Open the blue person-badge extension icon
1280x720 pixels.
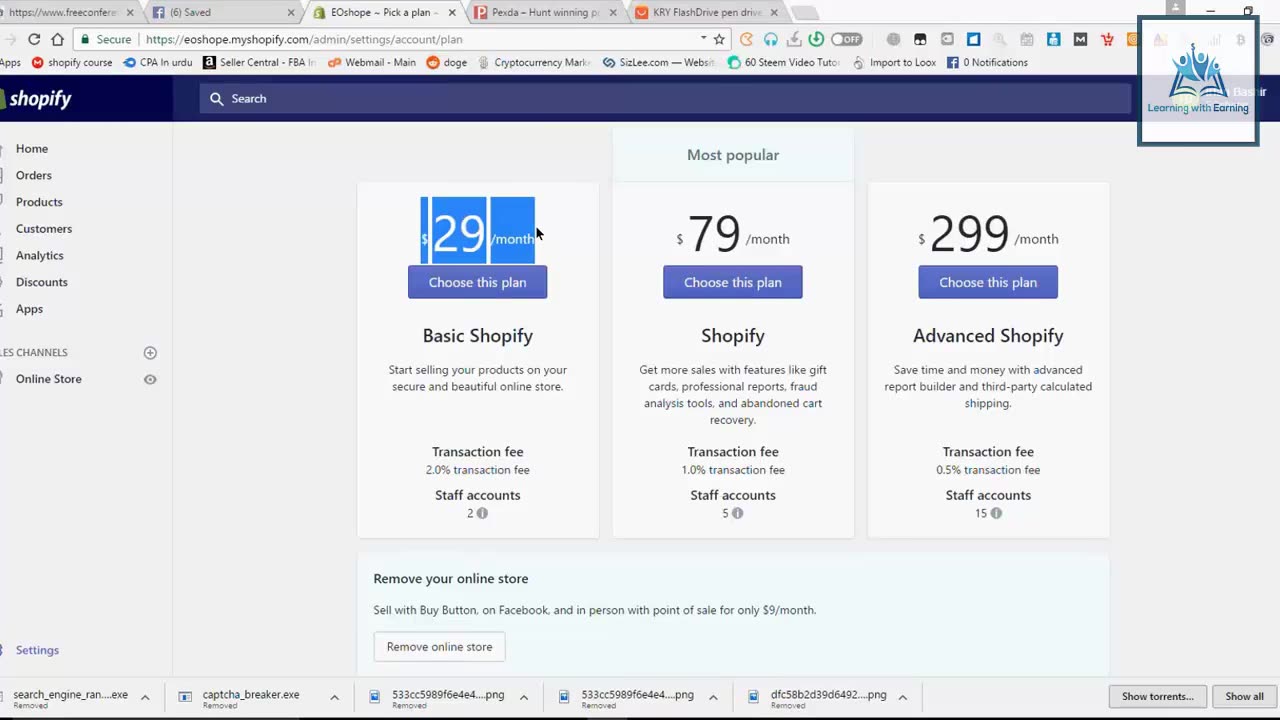click(x=1053, y=39)
